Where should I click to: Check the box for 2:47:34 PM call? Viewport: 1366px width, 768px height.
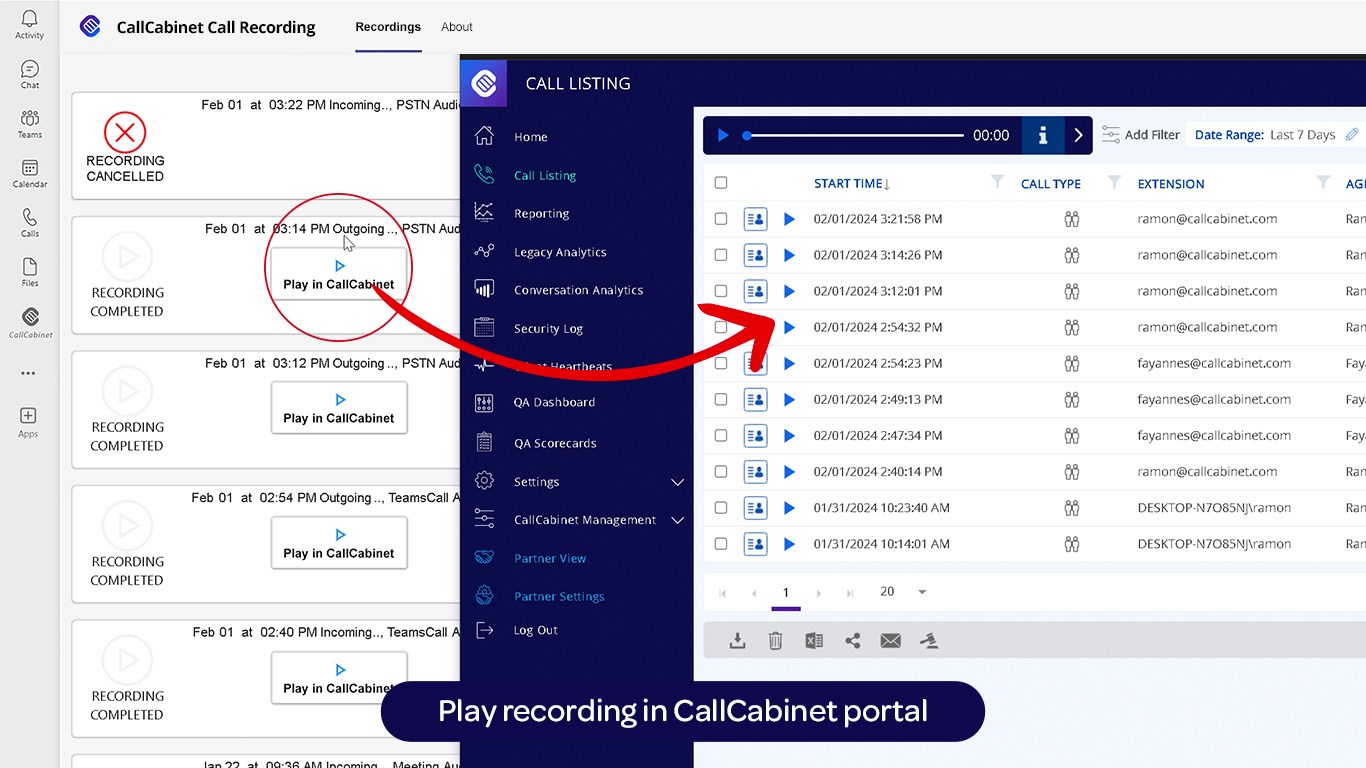click(x=721, y=435)
